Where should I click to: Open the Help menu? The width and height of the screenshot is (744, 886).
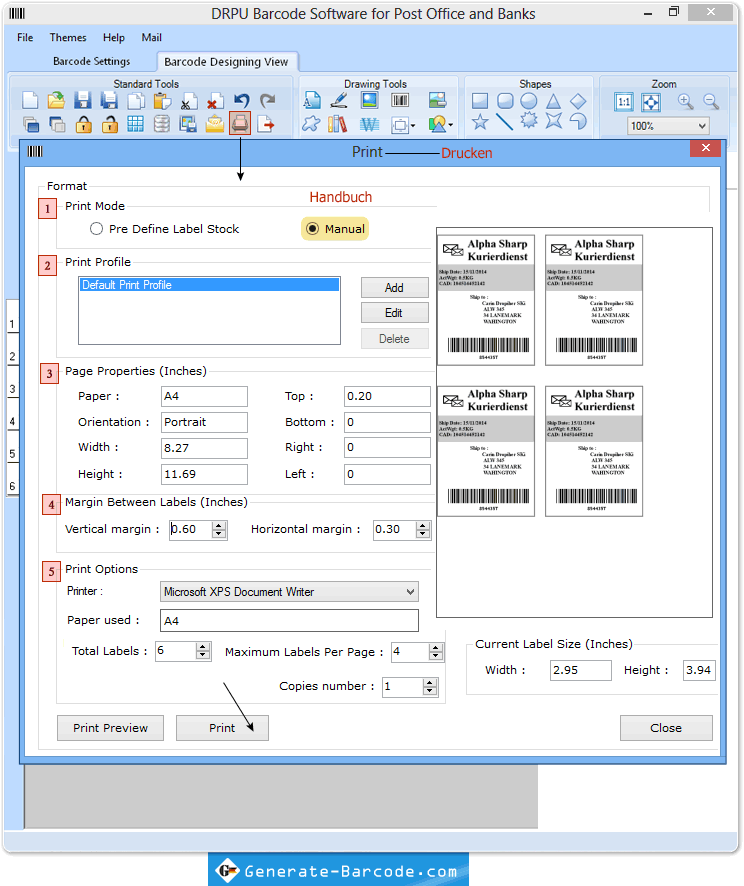click(114, 37)
